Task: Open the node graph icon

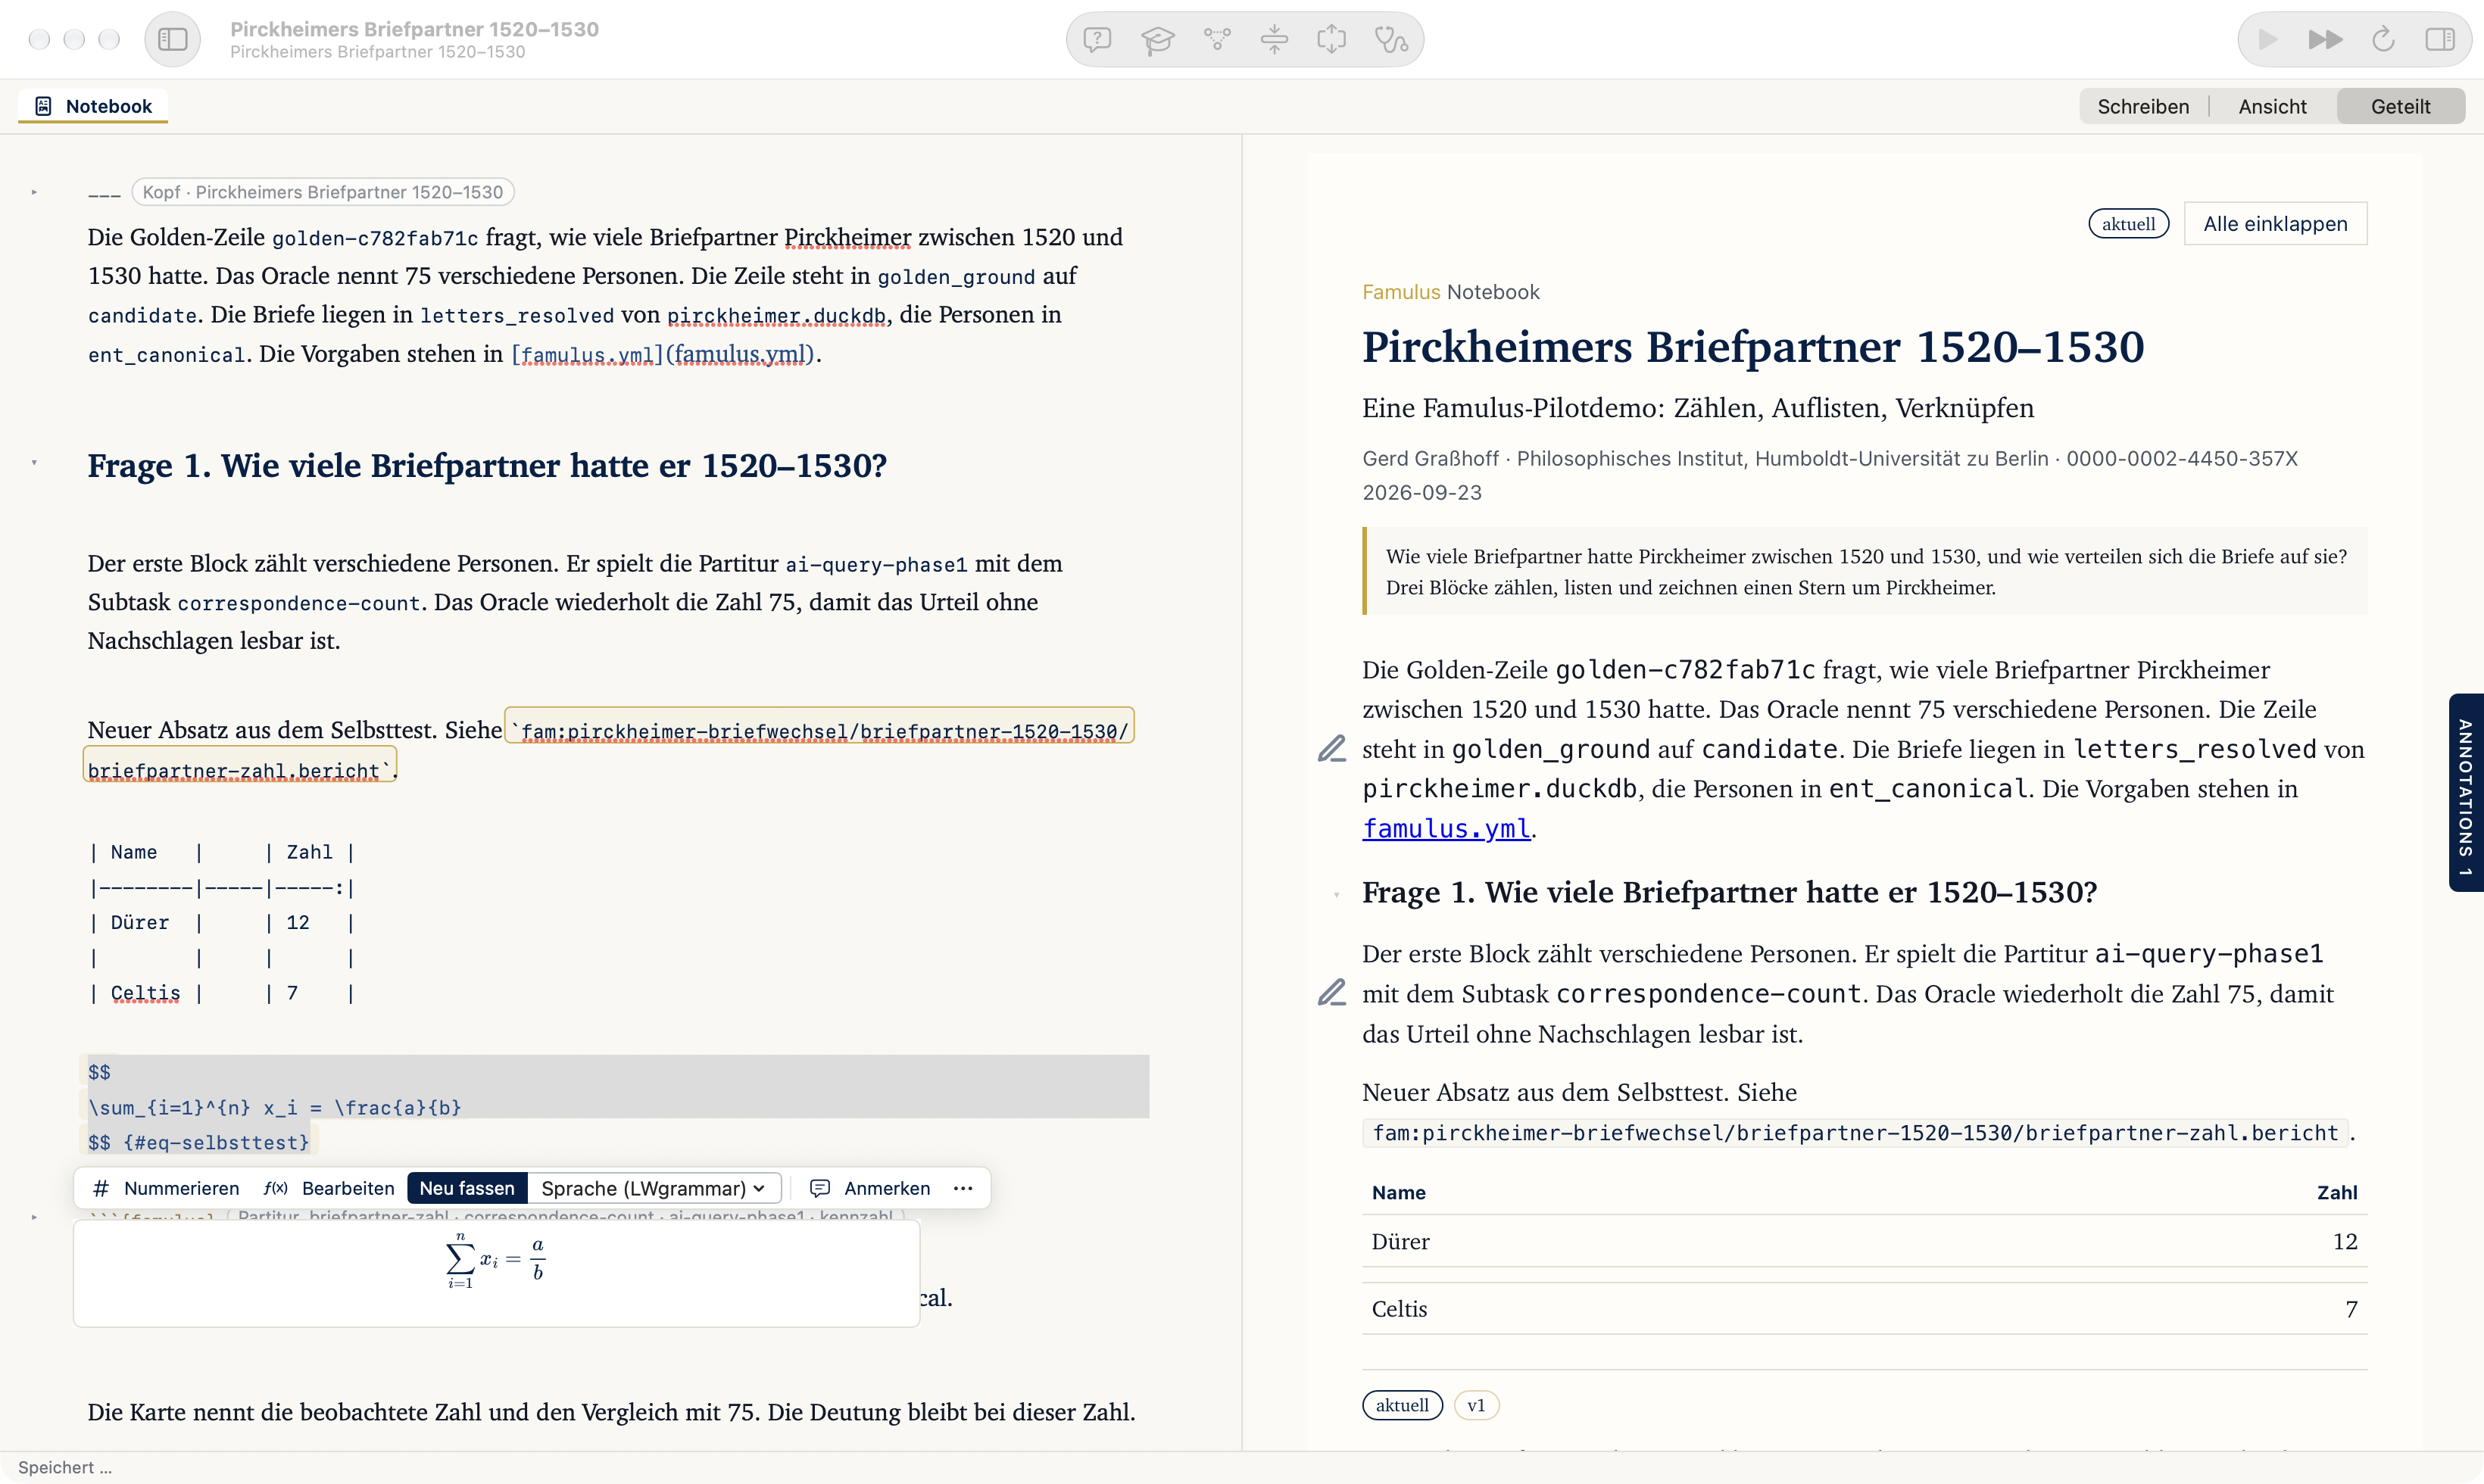Action: point(1216,39)
